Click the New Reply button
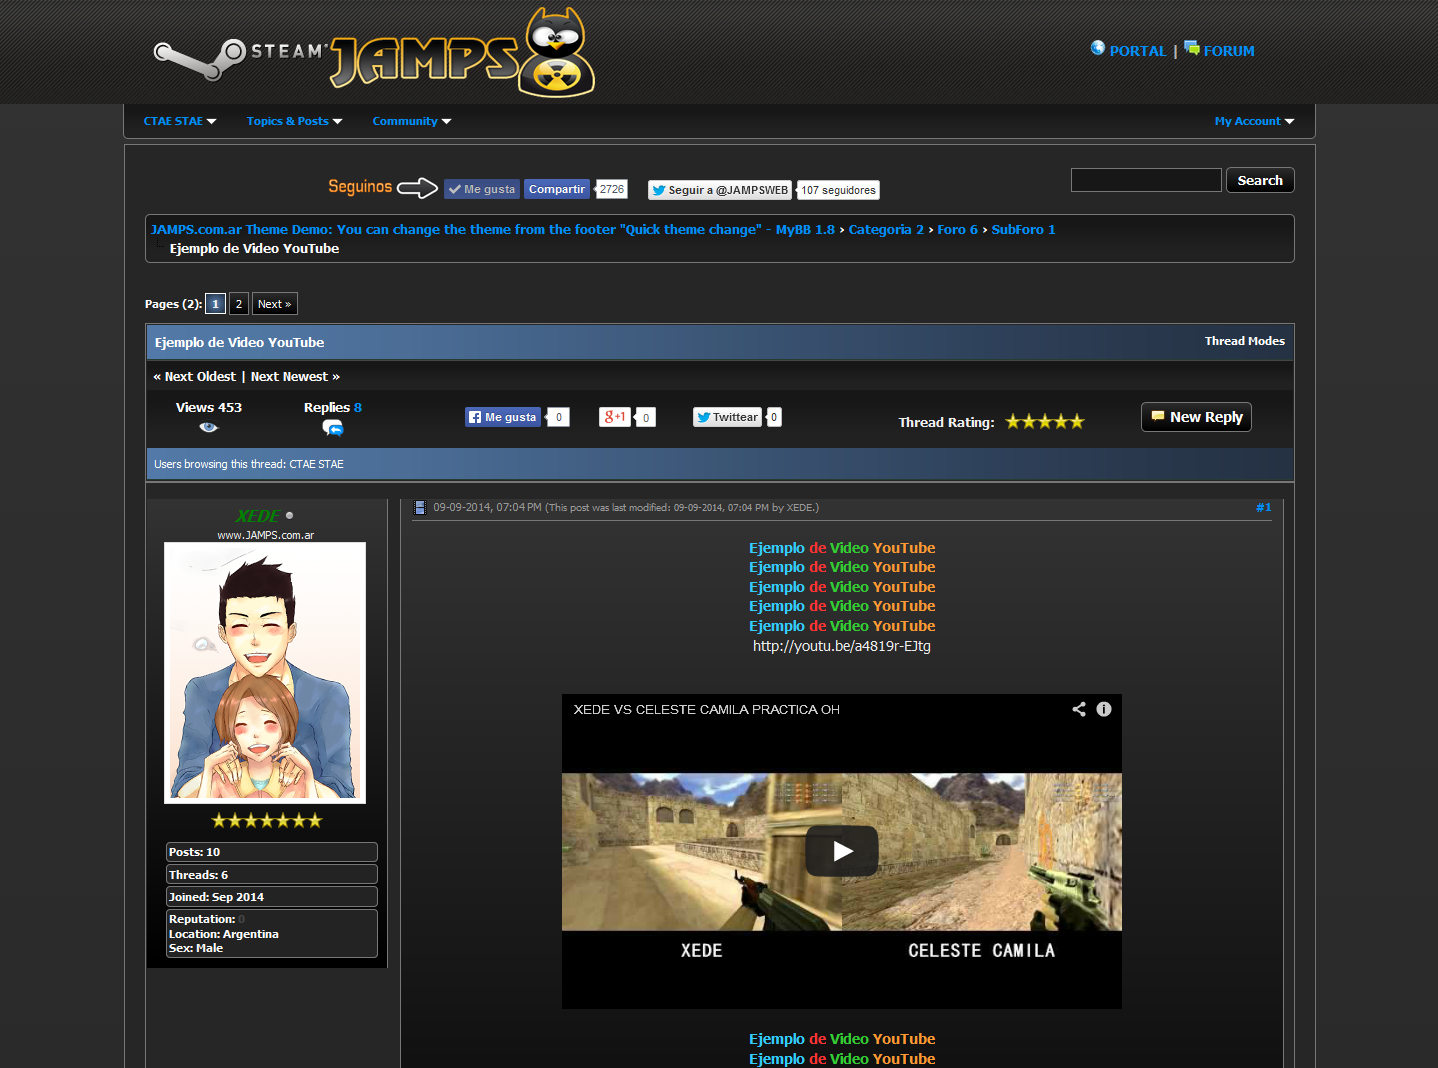 click(x=1196, y=417)
